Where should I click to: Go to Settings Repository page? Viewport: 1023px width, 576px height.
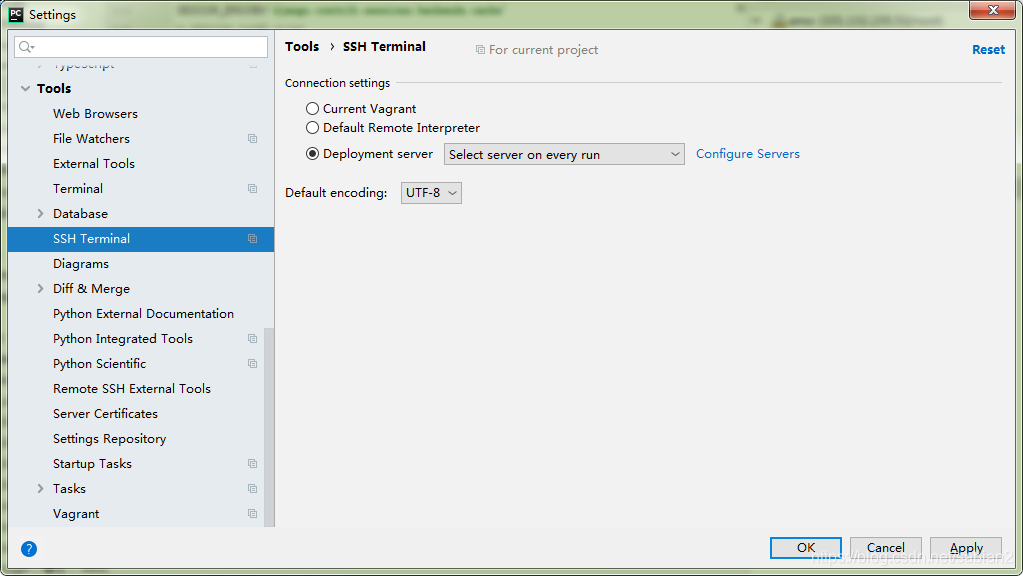click(110, 438)
